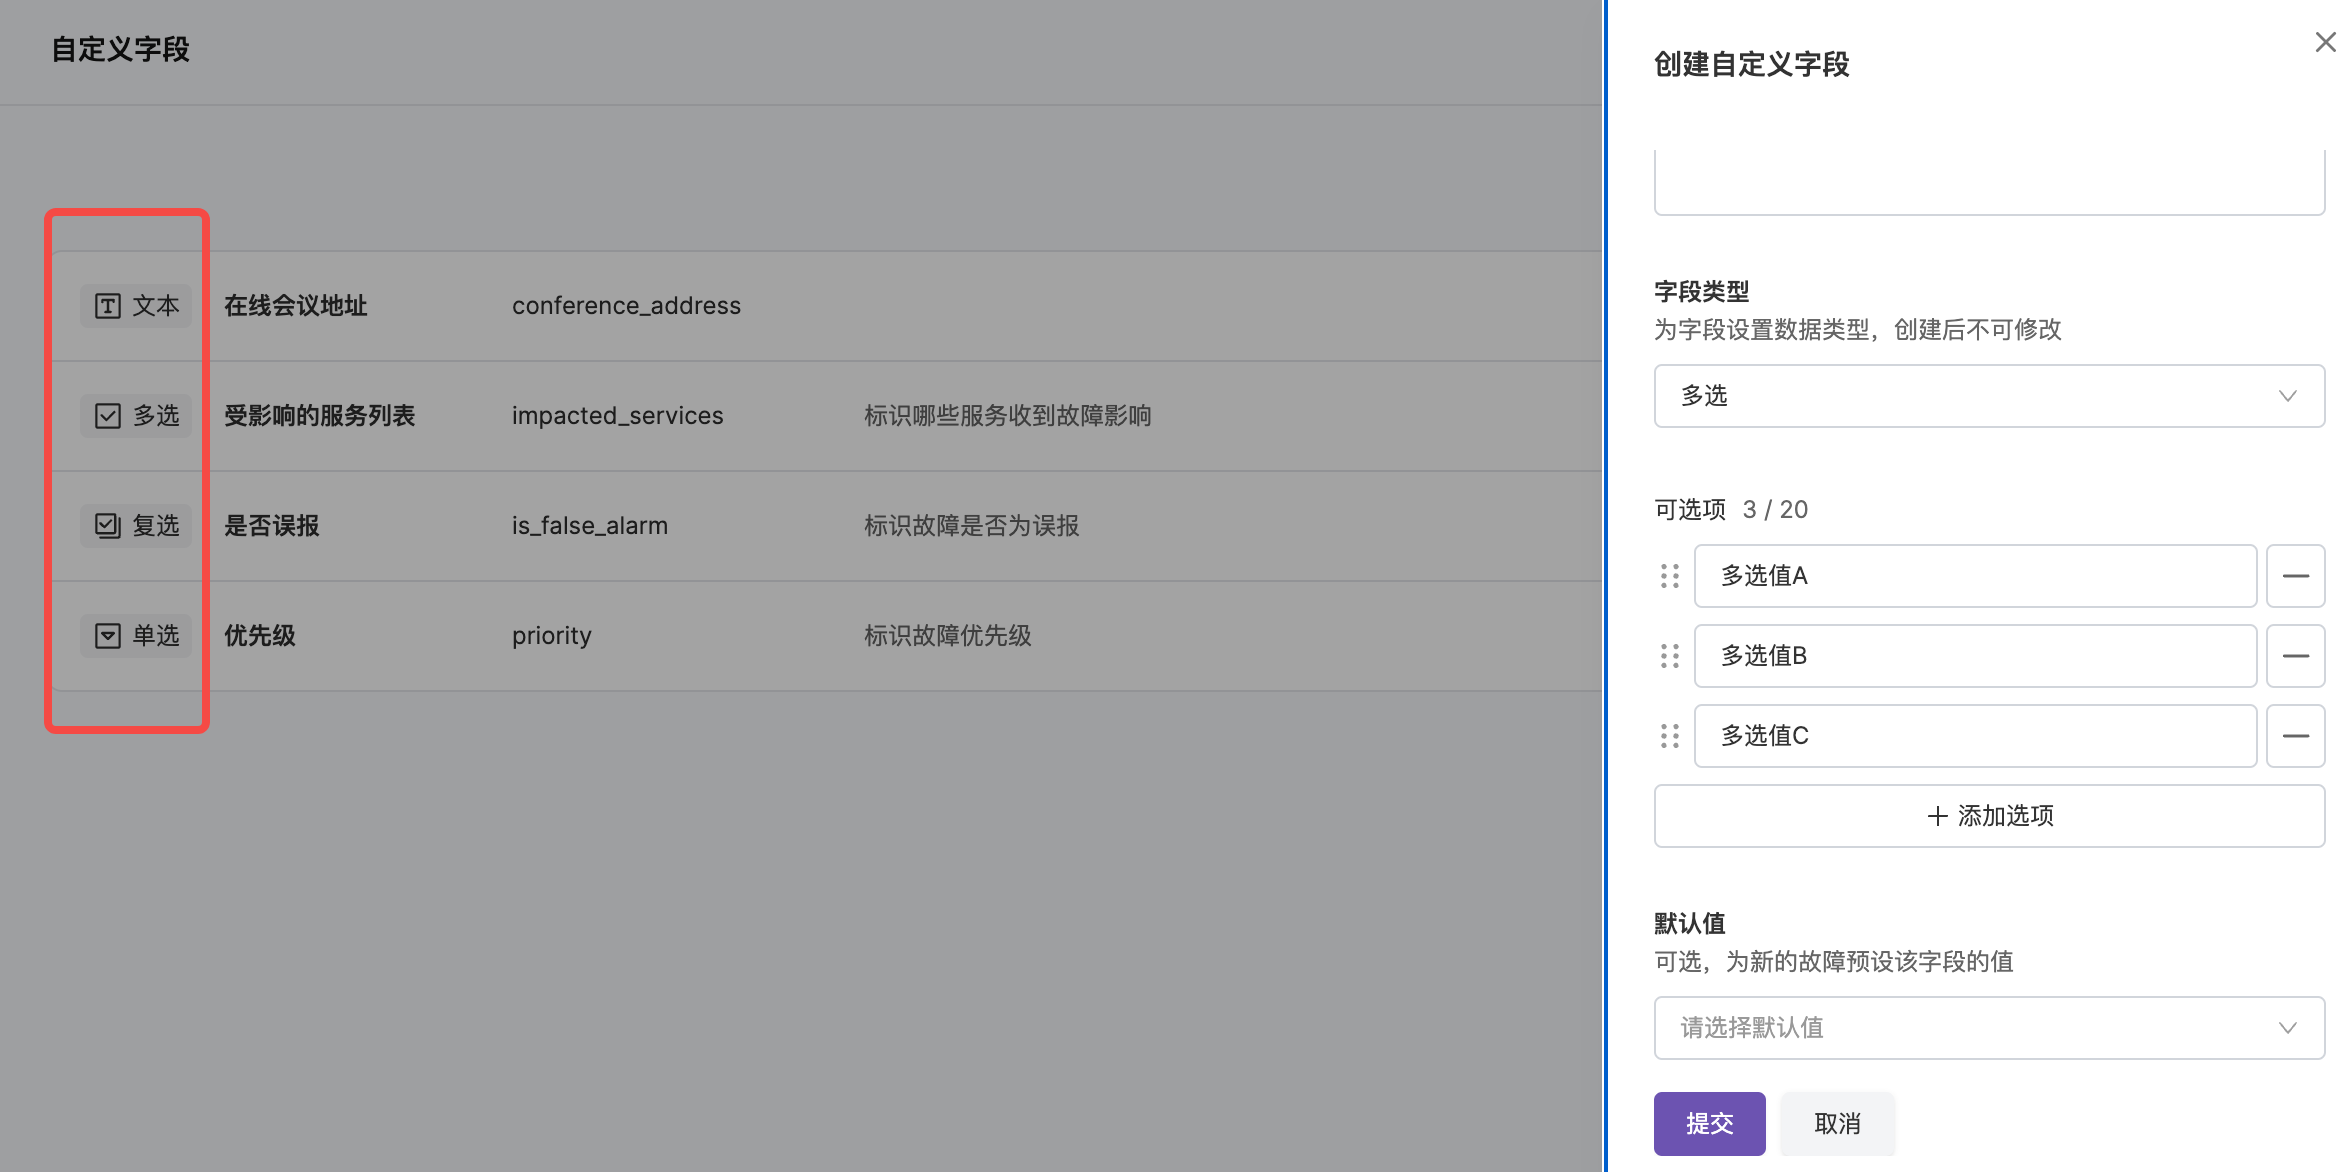Edit the 多选值A option input field
This screenshot has width=2352, height=1172.
point(1973,575)
